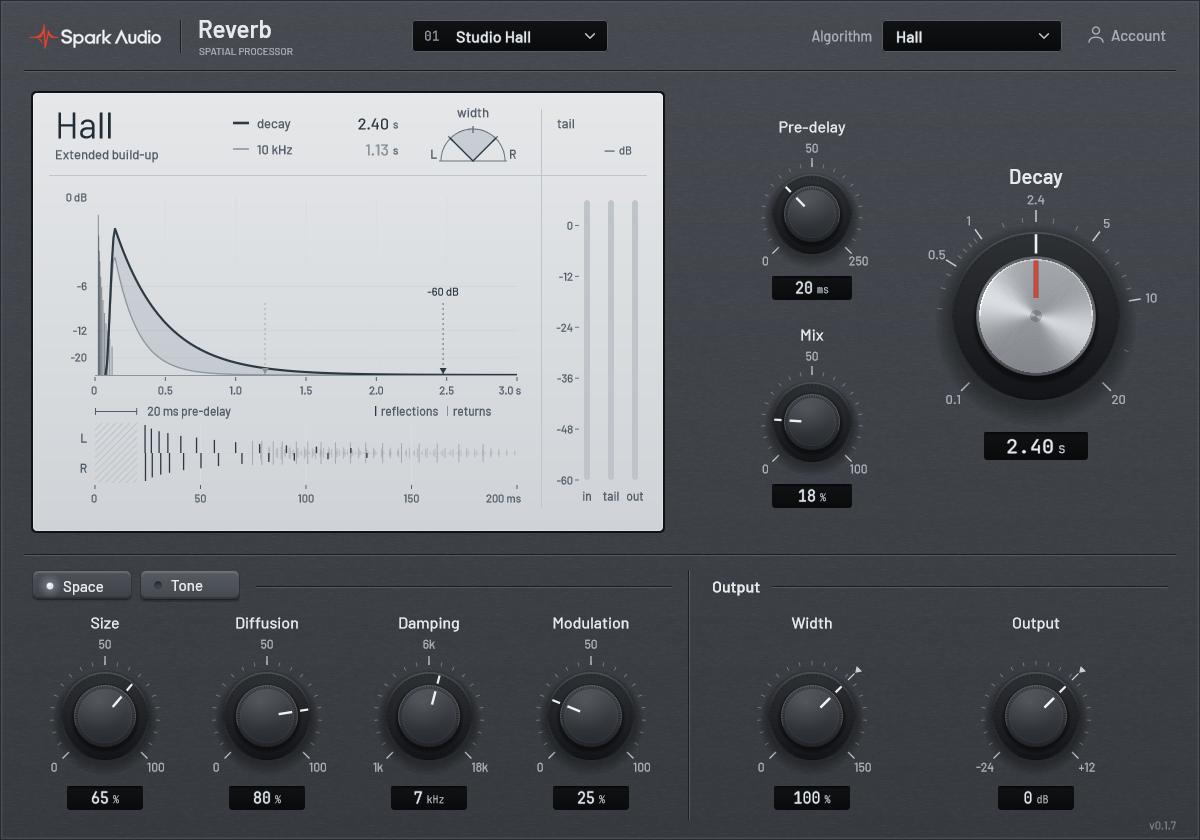Click the 'Extended build-up' text

107,155
